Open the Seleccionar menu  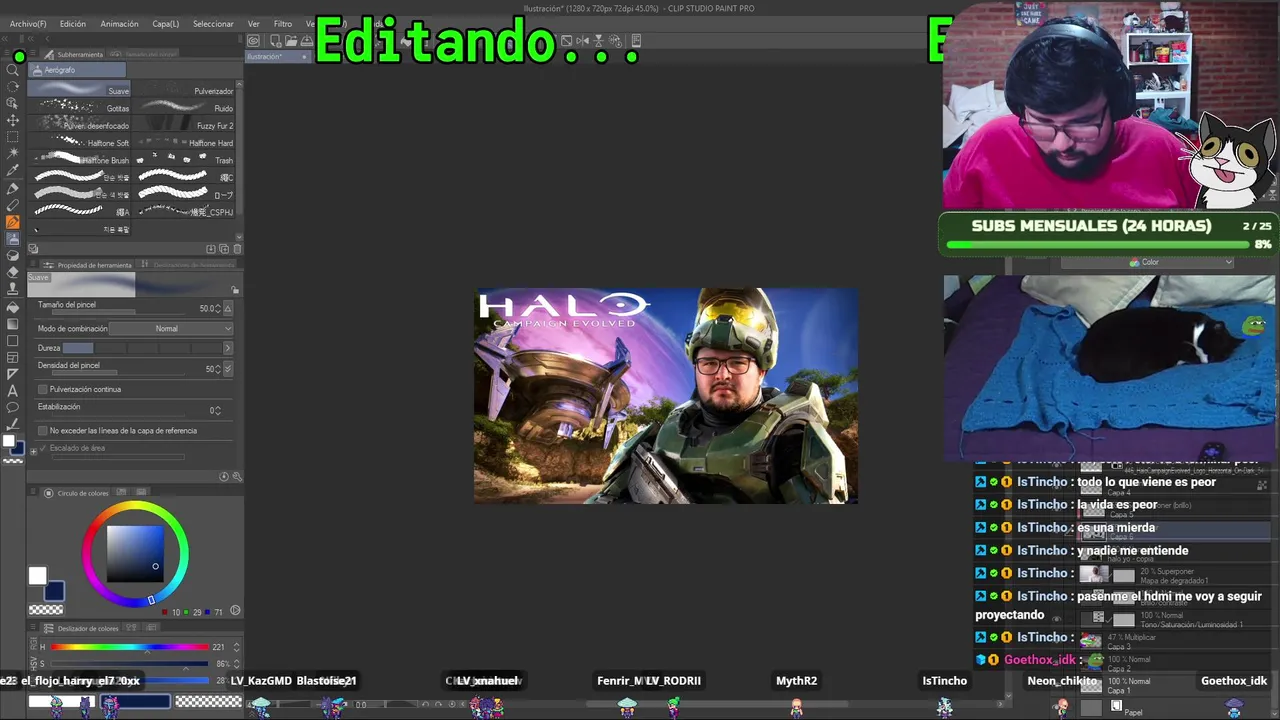pyautogui.click(x=213, y=24)
